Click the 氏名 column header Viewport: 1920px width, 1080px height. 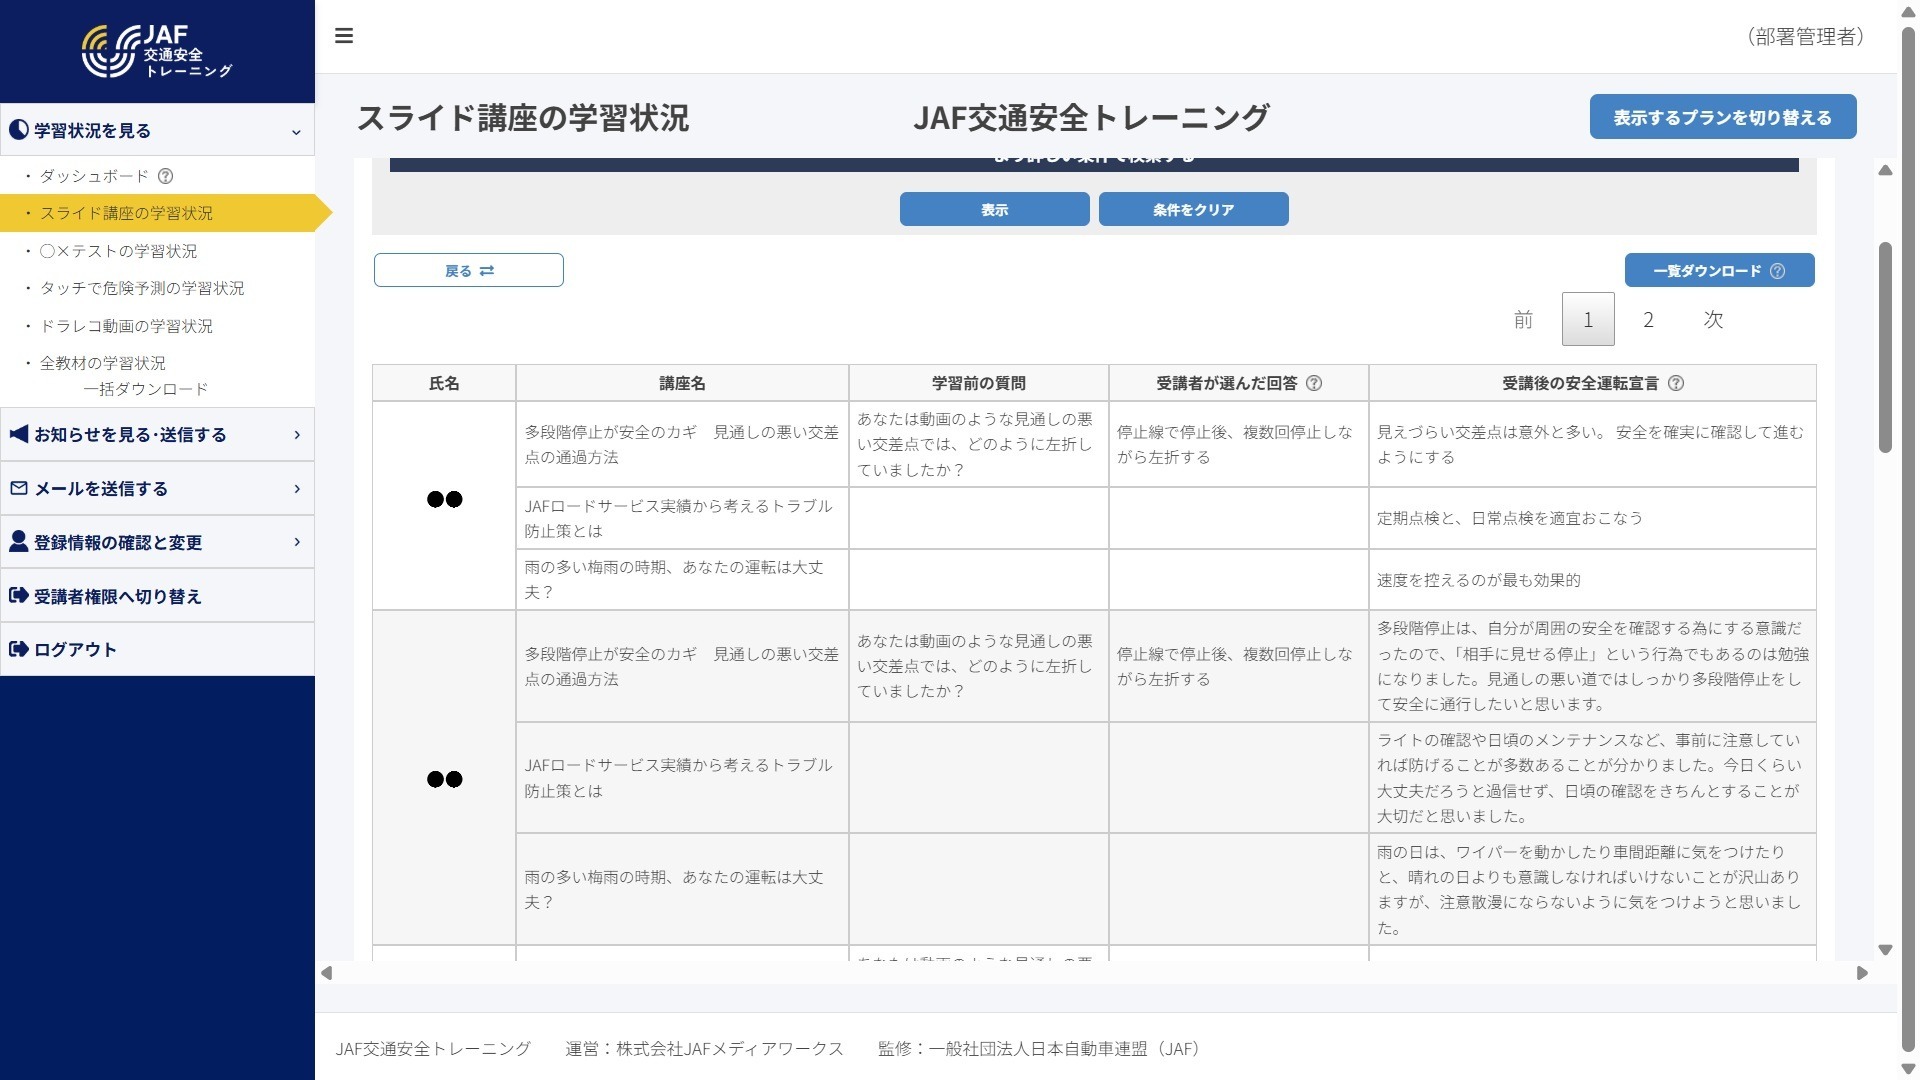pyautogui.click(x=444, y=383)
